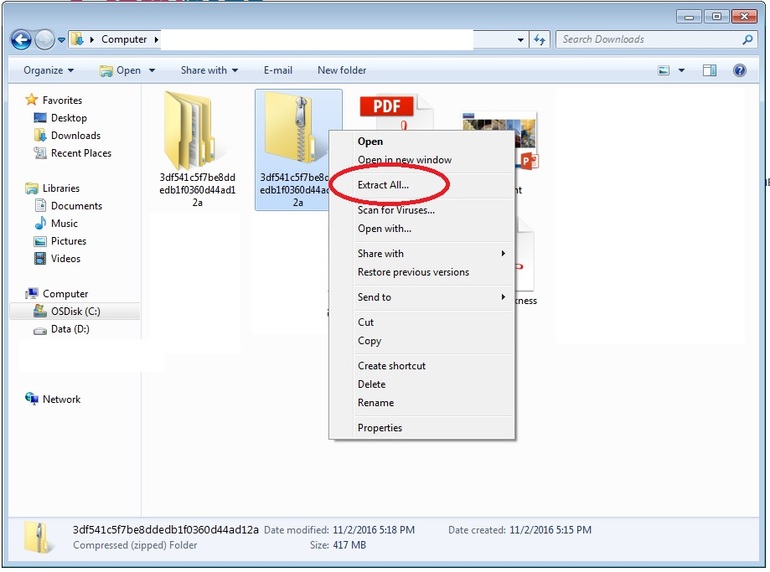Click the Forward navigation arrow
Image resolution: width=770 pixels, height=572 pixels.
[45, 40]
